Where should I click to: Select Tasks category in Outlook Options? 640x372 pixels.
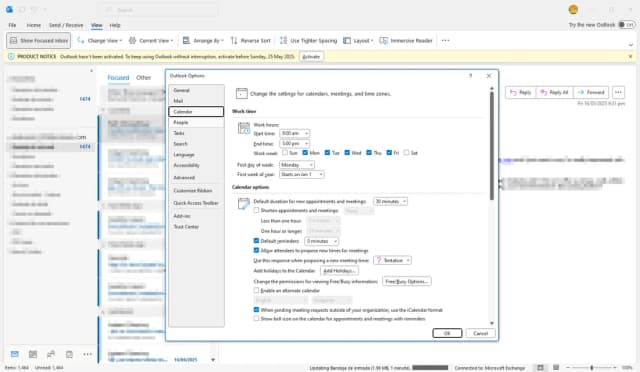(x=196, y=133)
